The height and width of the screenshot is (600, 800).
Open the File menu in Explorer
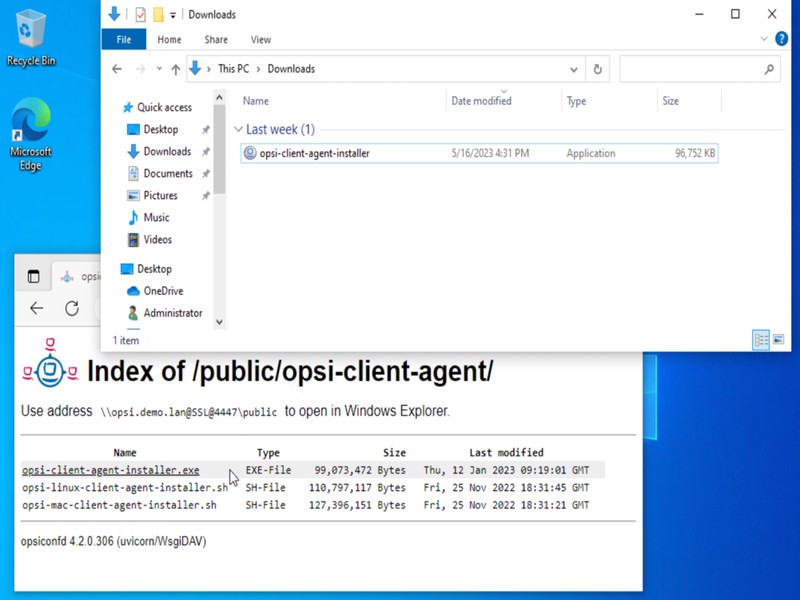(123, 40)
